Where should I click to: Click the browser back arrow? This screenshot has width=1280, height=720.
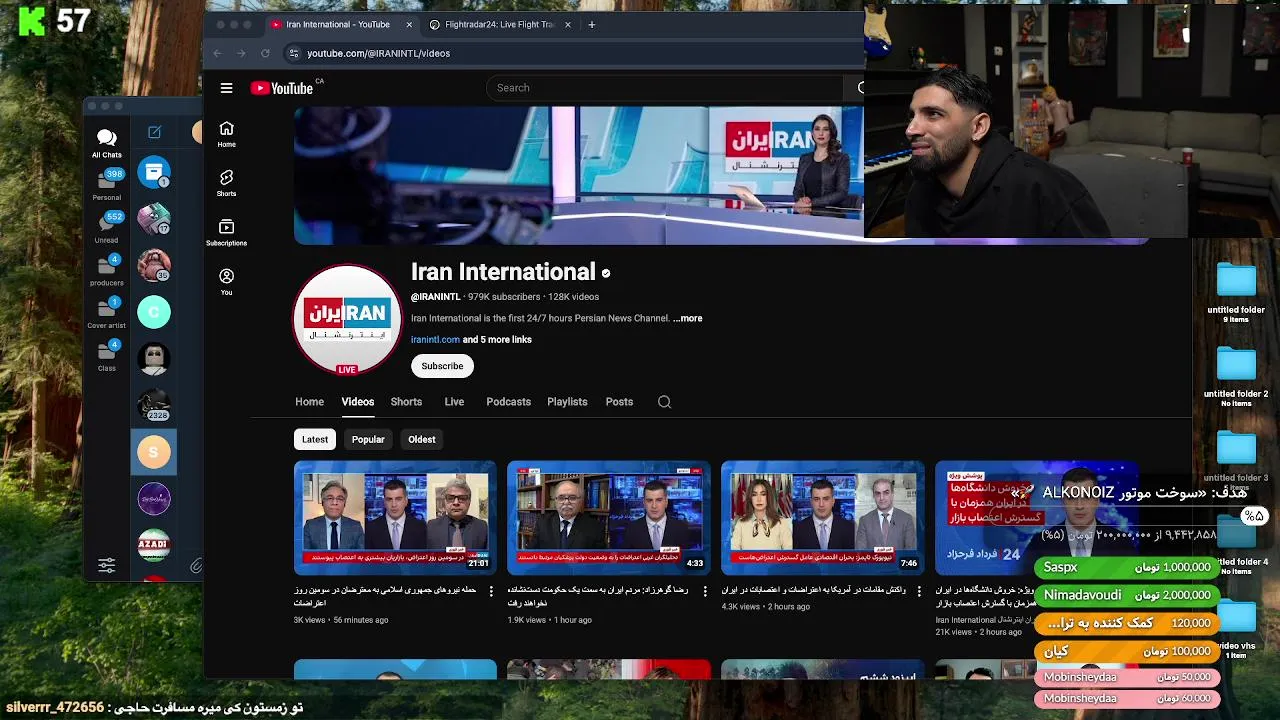[217, 53]
